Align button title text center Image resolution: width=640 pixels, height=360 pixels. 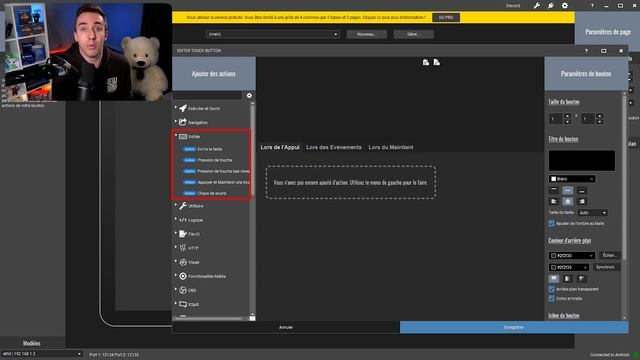click(568, 201)
